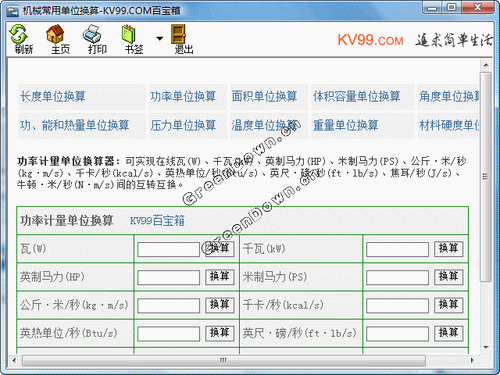Open the 书签 bookmark icon

click(x=129, y=34)
